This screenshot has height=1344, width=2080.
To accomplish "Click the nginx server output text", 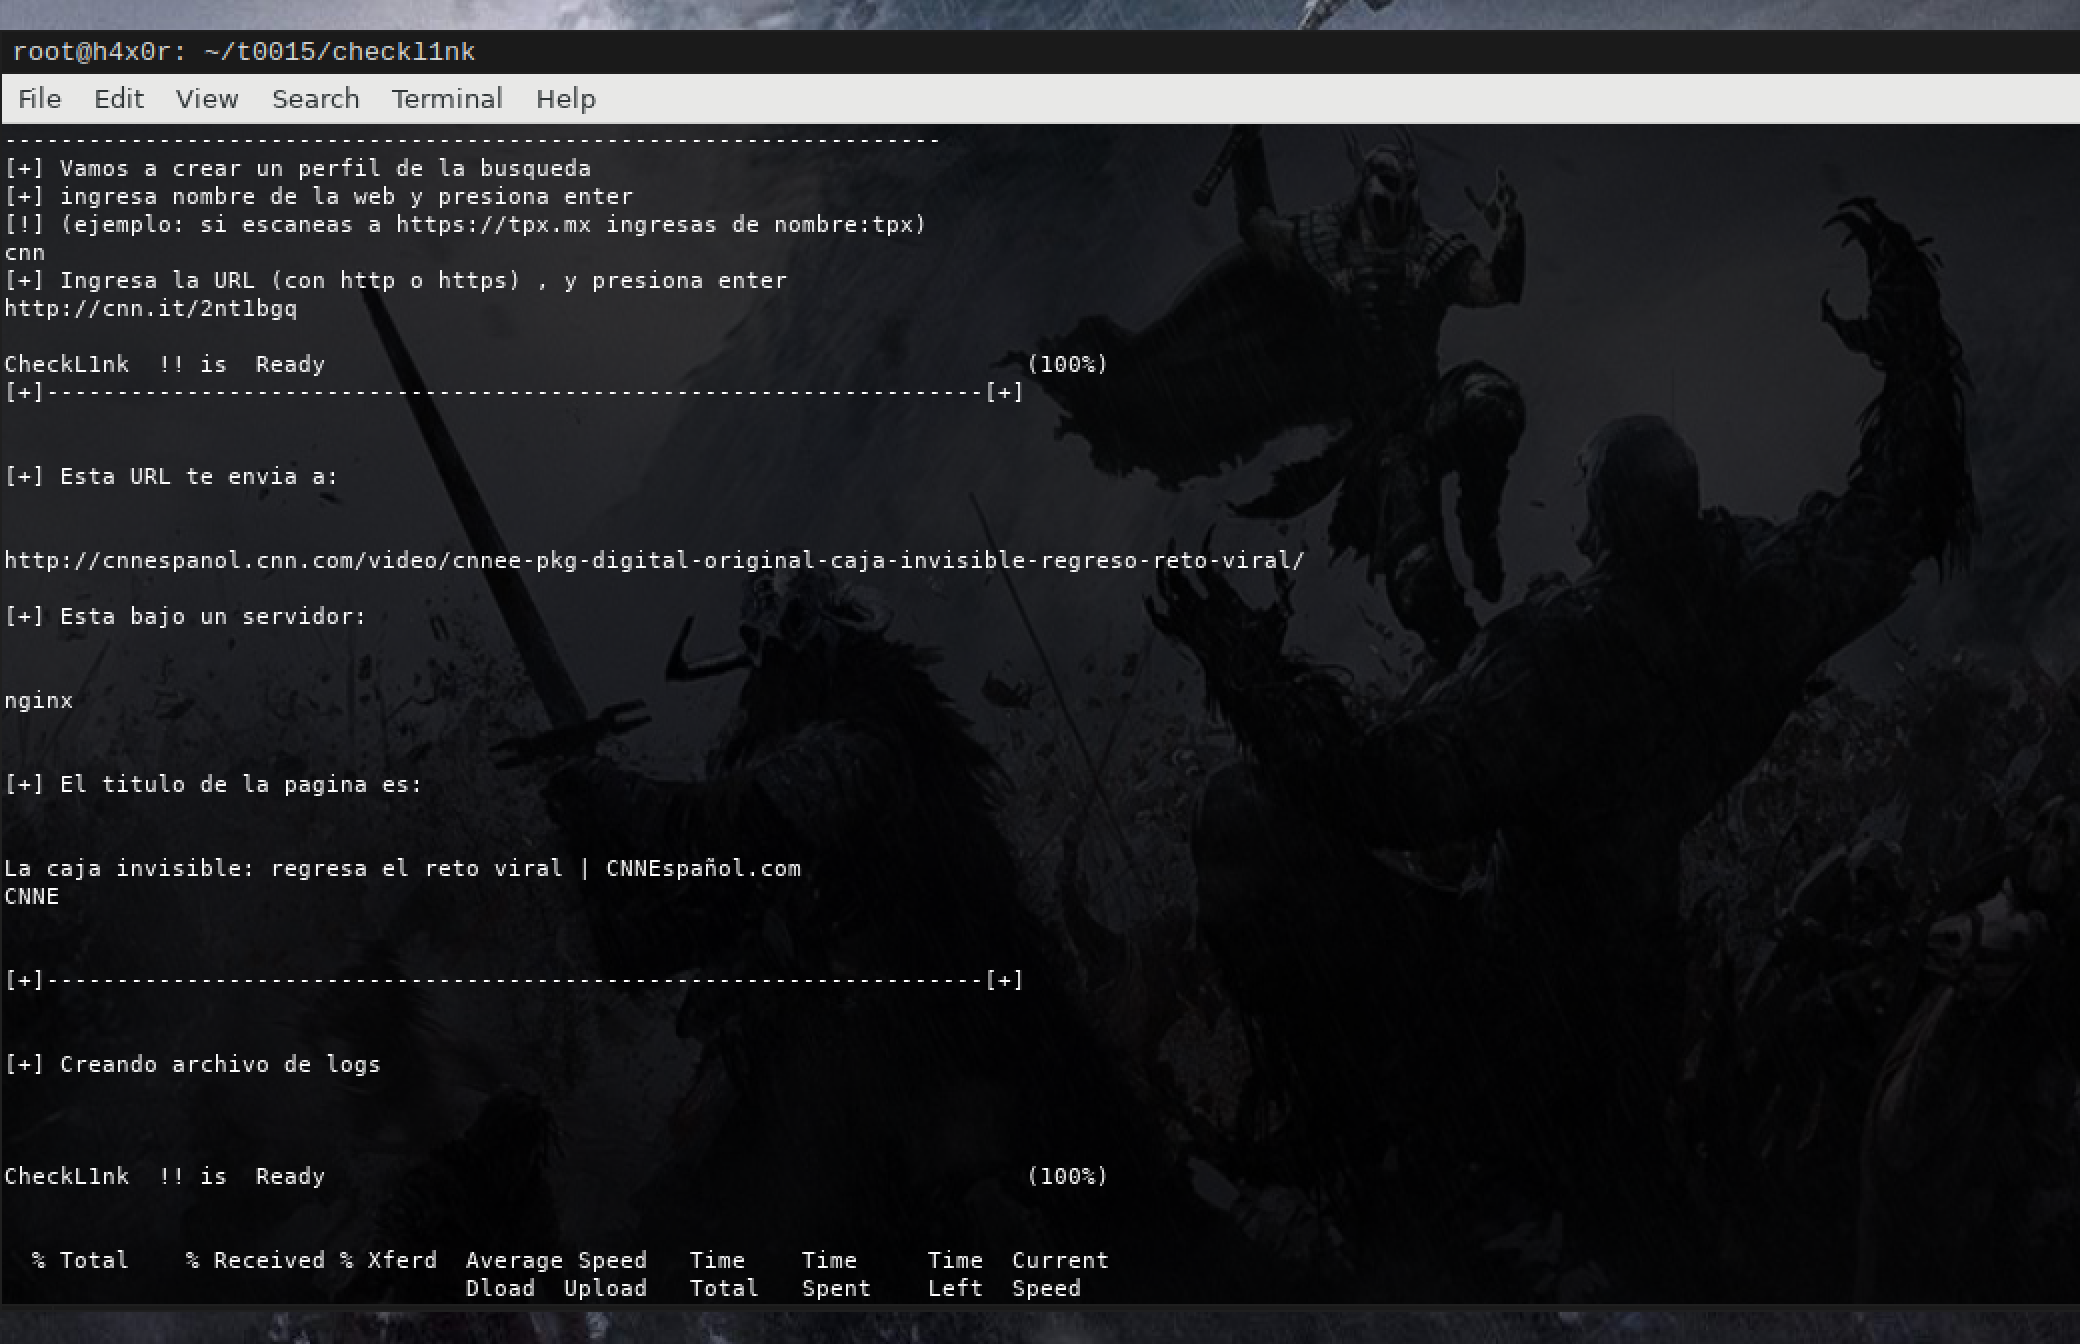I will click(39, 701).
